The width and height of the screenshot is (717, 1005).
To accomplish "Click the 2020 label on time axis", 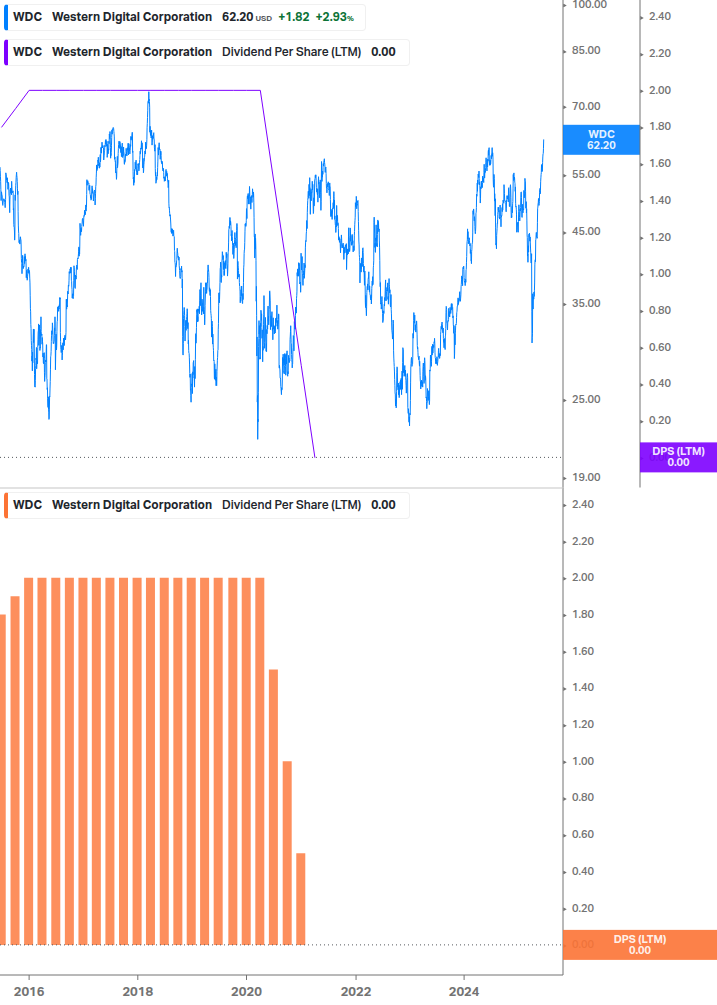I will [x=247, y=992].
